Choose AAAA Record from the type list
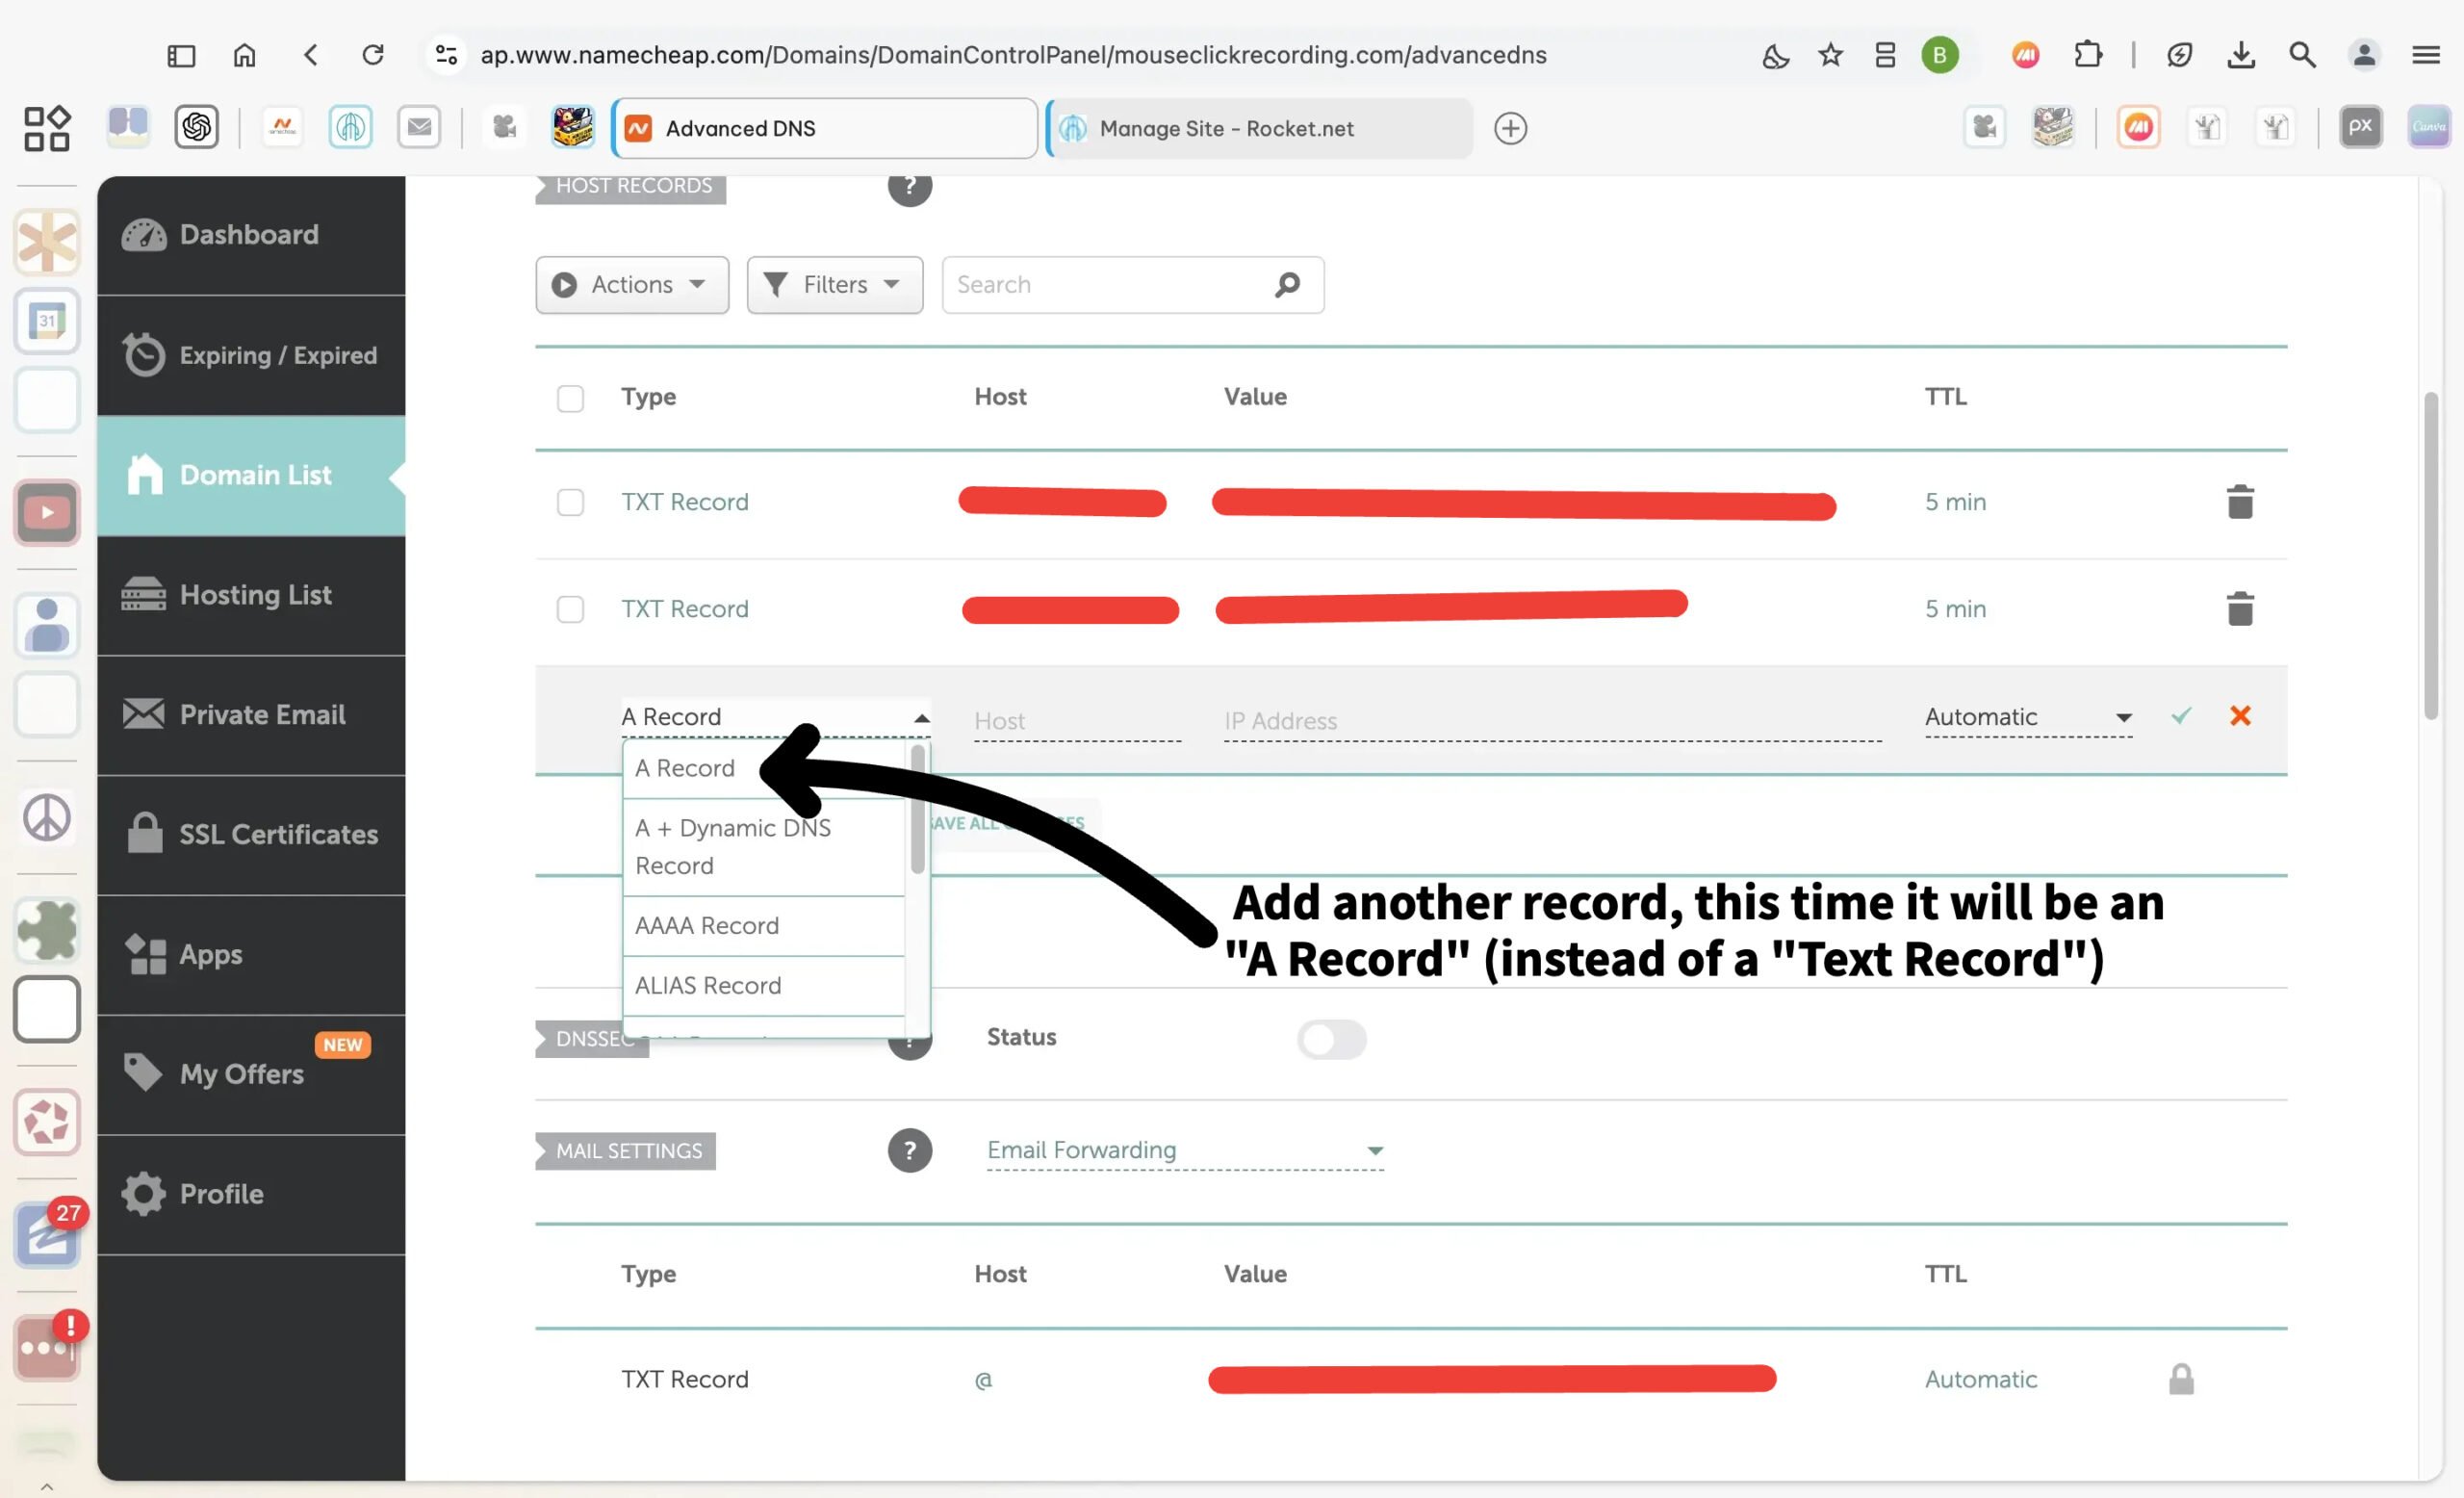Image resolution: width=2464 pixels, height=1498 pixels. pos(707,926)
